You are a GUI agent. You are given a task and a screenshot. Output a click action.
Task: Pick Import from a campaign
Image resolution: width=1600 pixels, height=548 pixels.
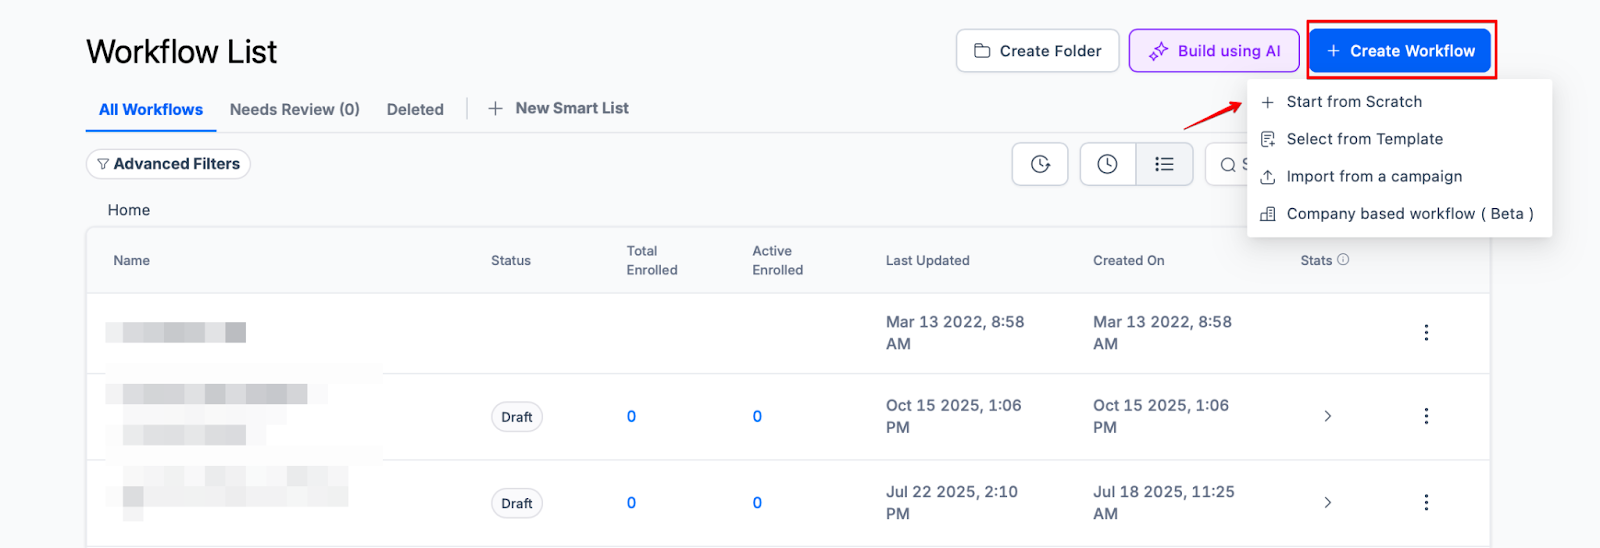(1373, 176)
